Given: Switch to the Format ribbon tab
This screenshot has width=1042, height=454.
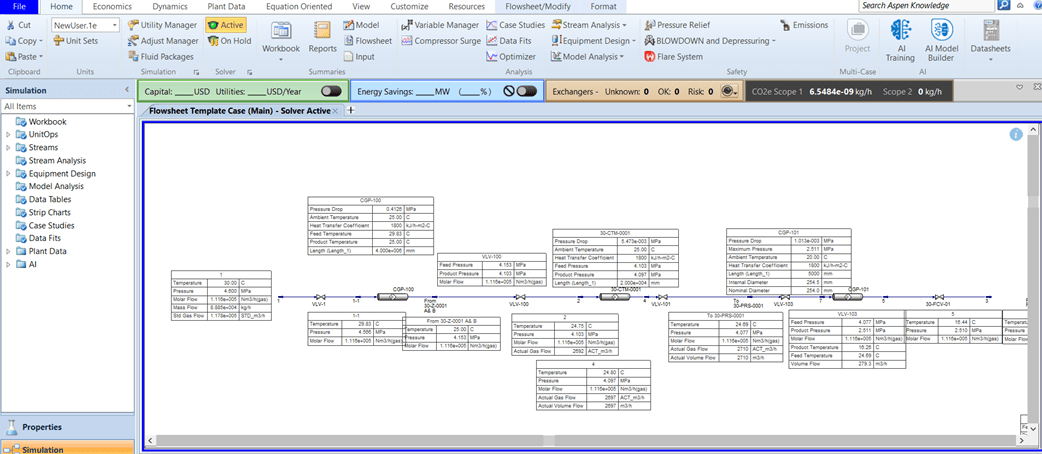Looking at the screenshot, I should point(603,7).
